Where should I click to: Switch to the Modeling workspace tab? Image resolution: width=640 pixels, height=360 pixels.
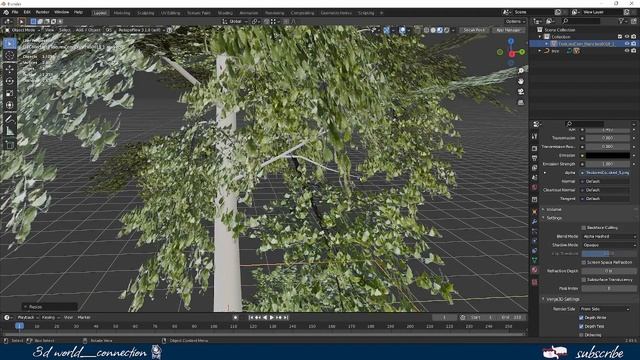(122, 13)
